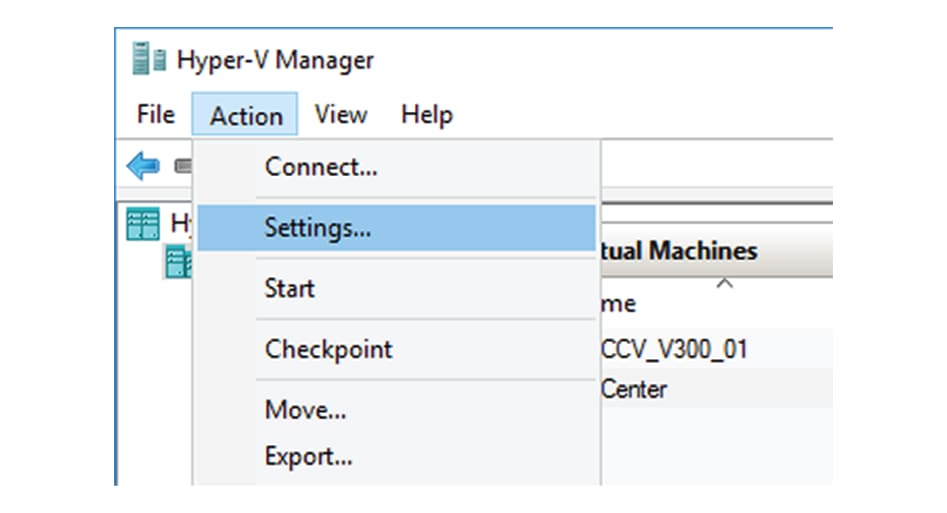This screenshot has width=947, height=513.
Task: Select the server node under Hyper-V Manager tree
Action: pos(178,262)
